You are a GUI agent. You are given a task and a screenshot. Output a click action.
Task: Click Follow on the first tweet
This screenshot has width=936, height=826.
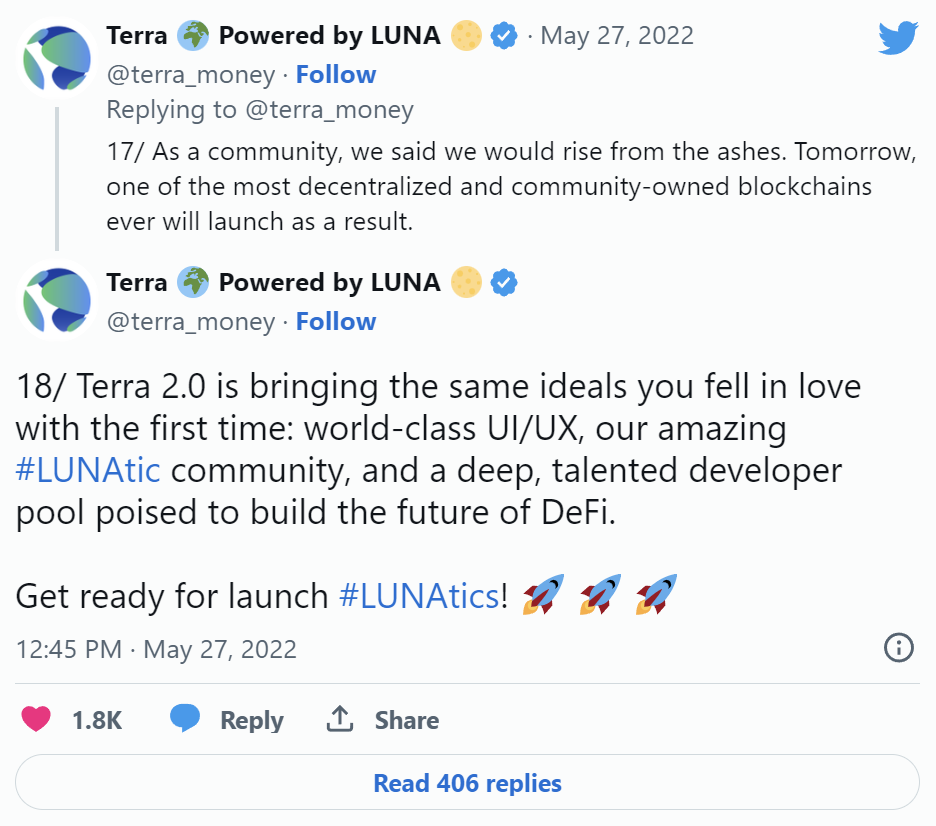tap(336, 75)
